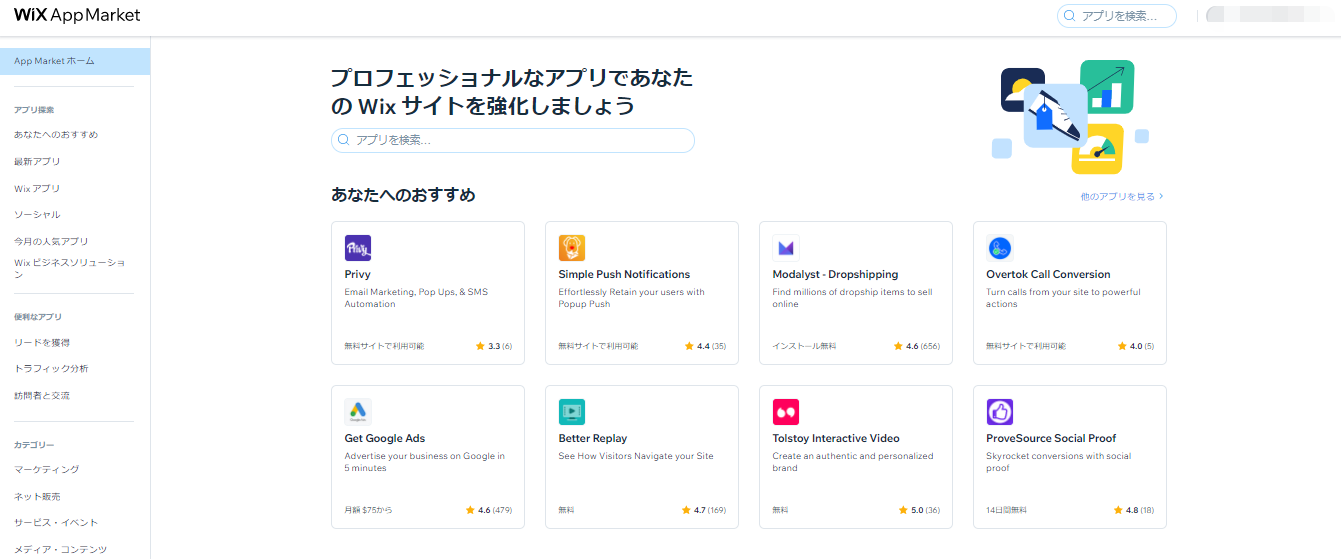Image resolution: width=1341 pixels, height=559 pixels.
Task: Click the Better Replay app icon
Action: point(572,412)
